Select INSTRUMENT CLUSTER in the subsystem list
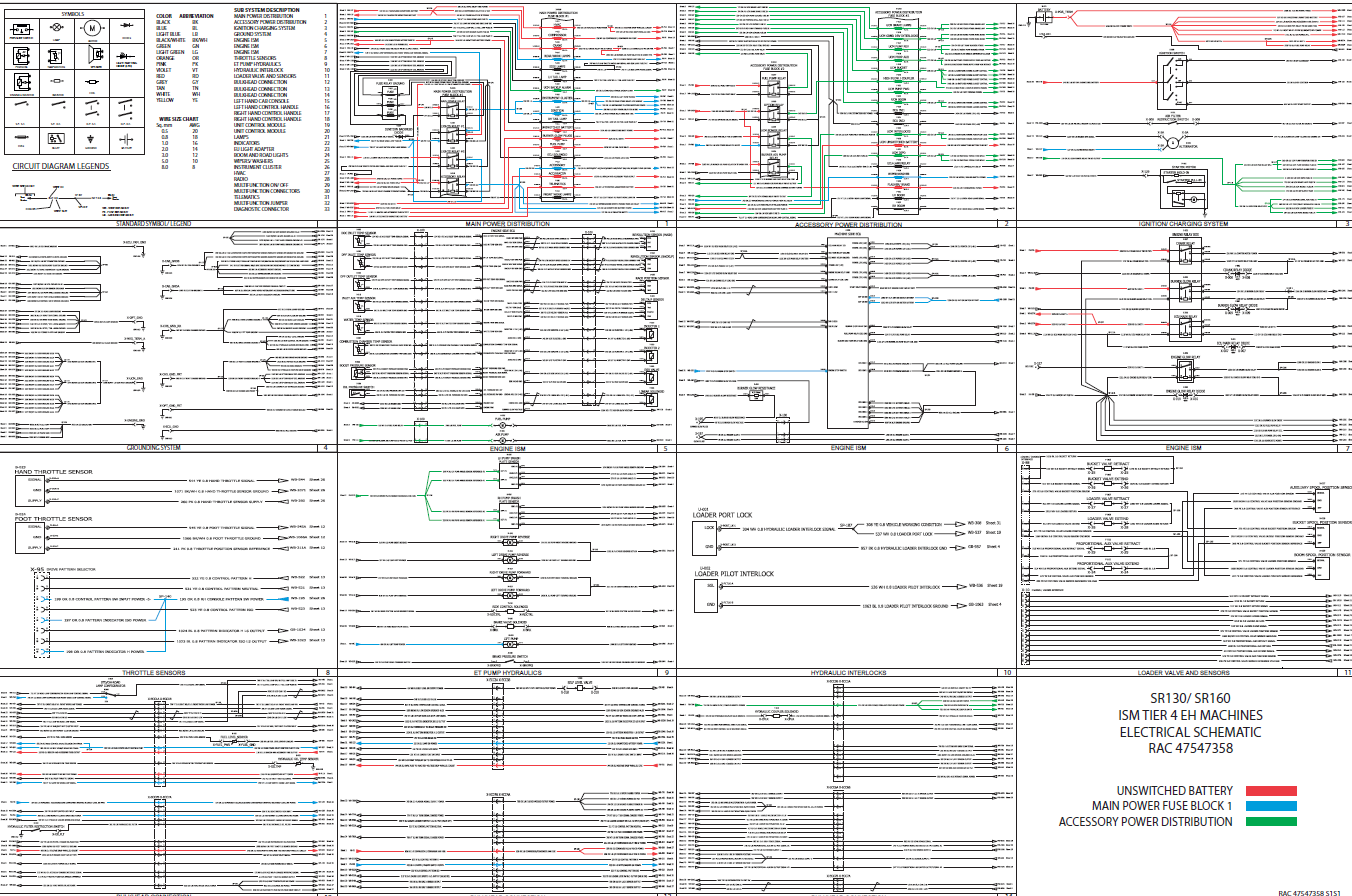Viewport: 1352px width, 896px height. click(x=257, y=167)
